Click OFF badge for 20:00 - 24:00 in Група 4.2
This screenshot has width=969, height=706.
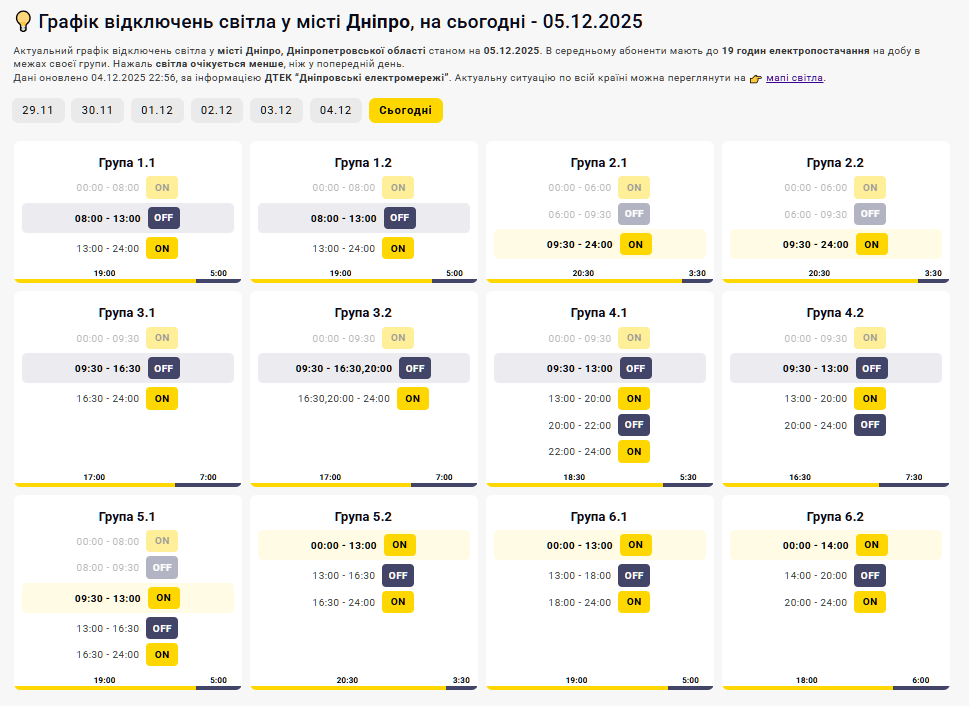pos(870,425)
